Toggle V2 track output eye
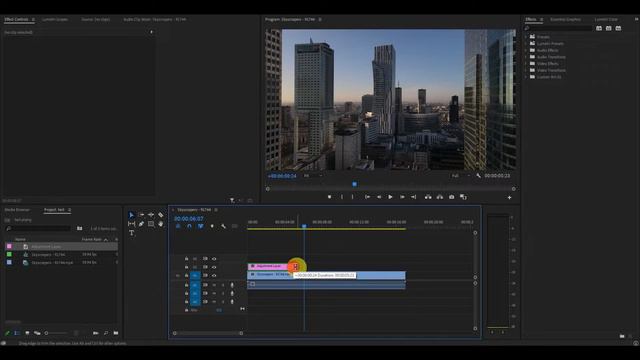640x360 pixels. [x=214, y=267]
